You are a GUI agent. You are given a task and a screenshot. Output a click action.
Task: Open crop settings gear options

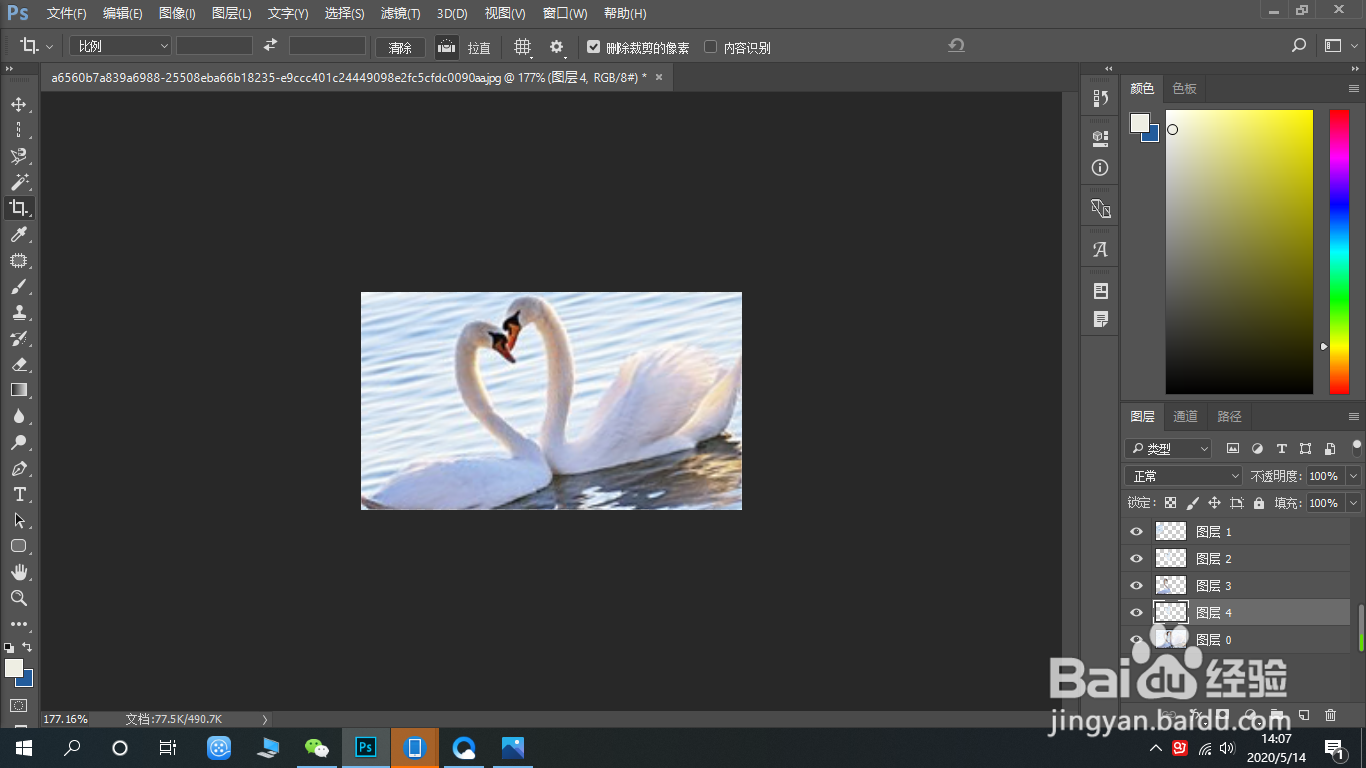pos(557,47)
